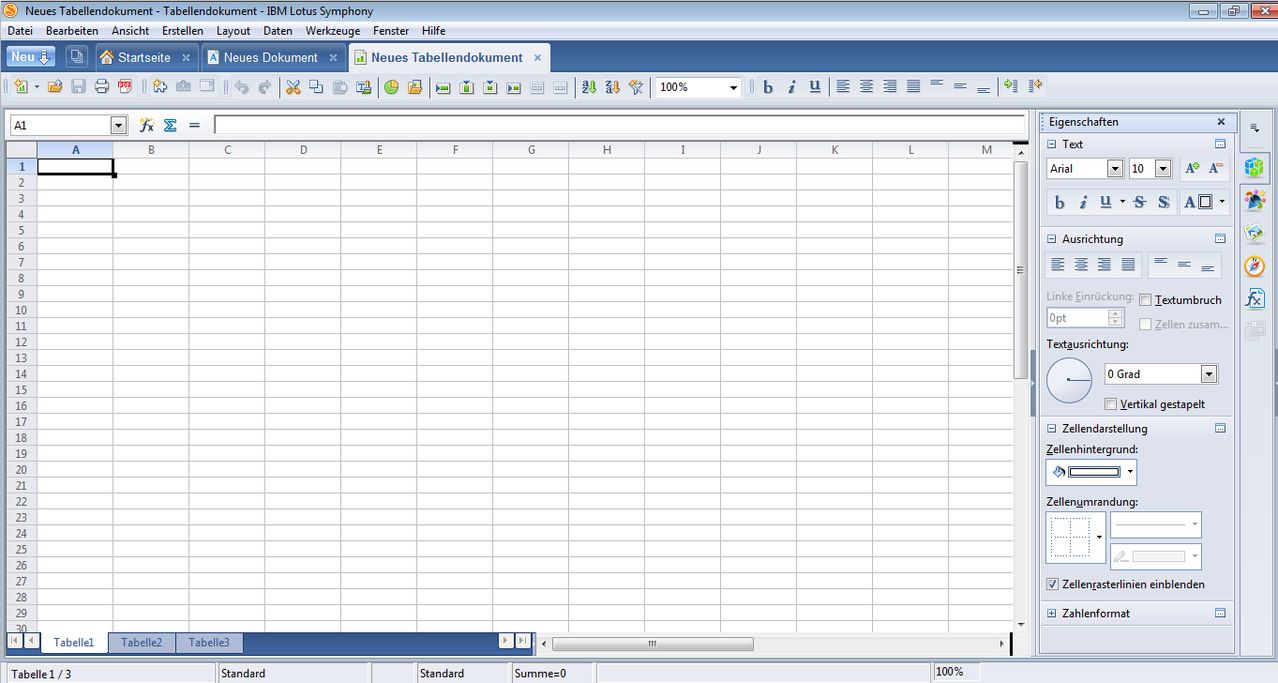Click the Print icon in the toolbar

[x=101, y=87]
